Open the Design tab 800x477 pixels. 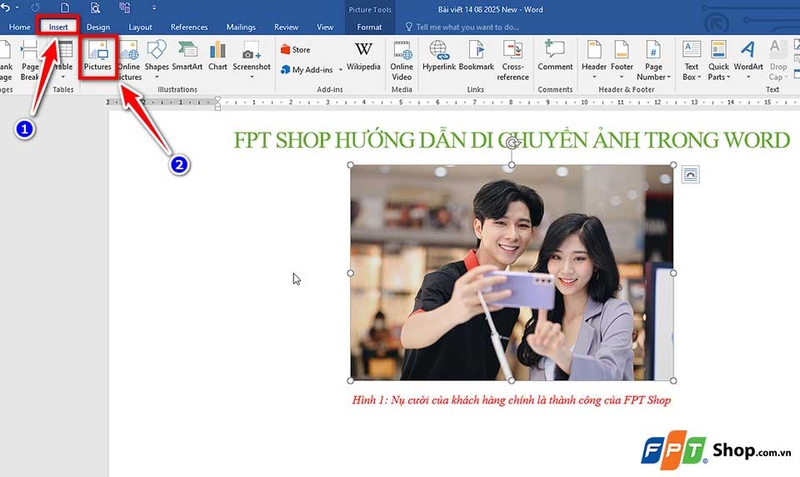point(98,27)
